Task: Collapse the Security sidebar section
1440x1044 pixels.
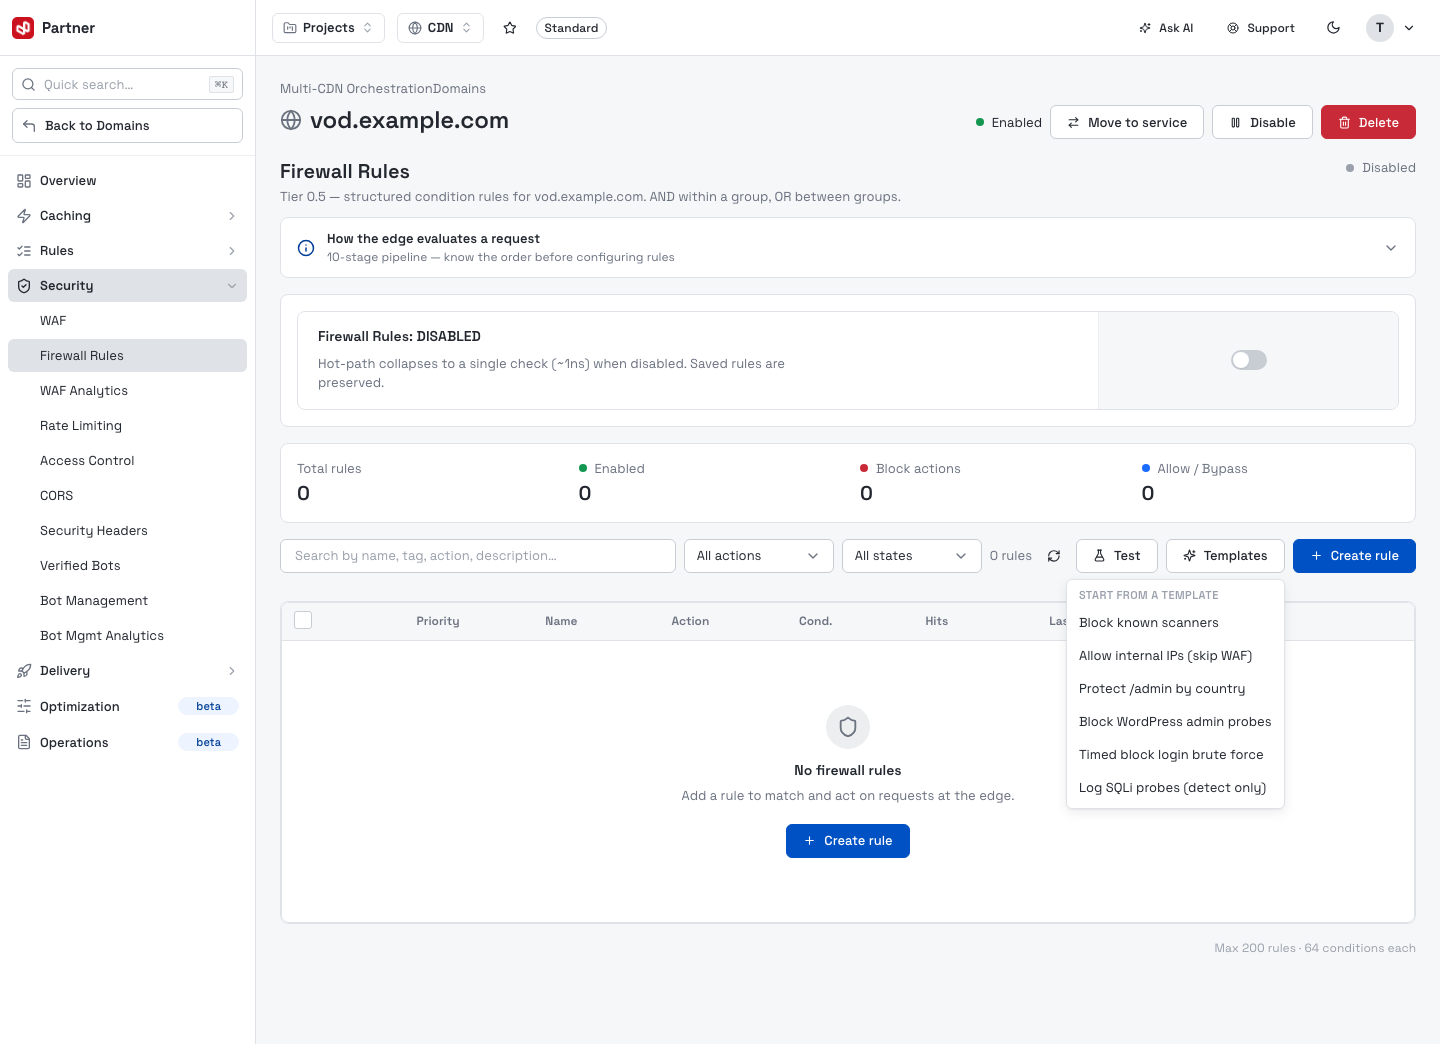Action: click(232, 286)
